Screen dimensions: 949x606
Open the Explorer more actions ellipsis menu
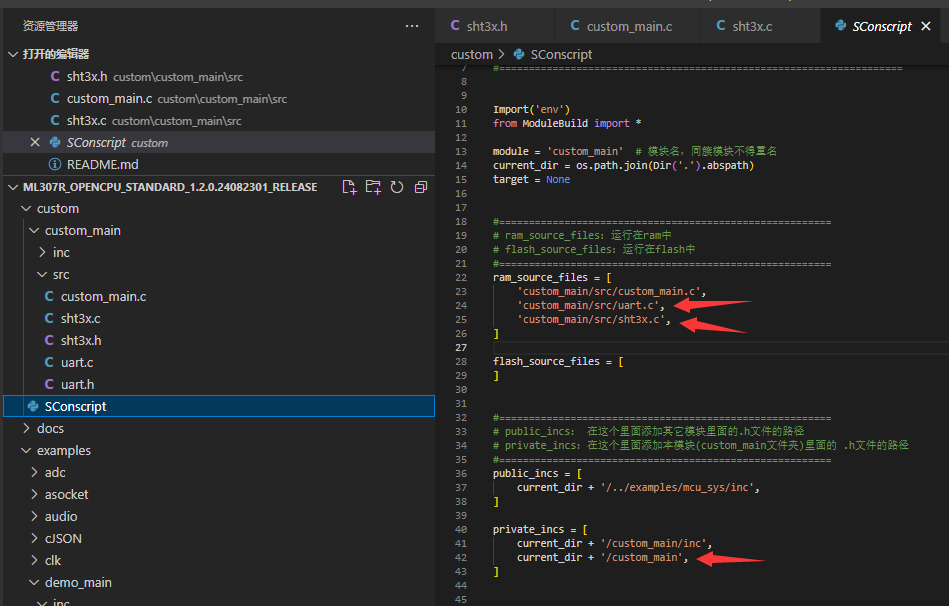point(412,26)
